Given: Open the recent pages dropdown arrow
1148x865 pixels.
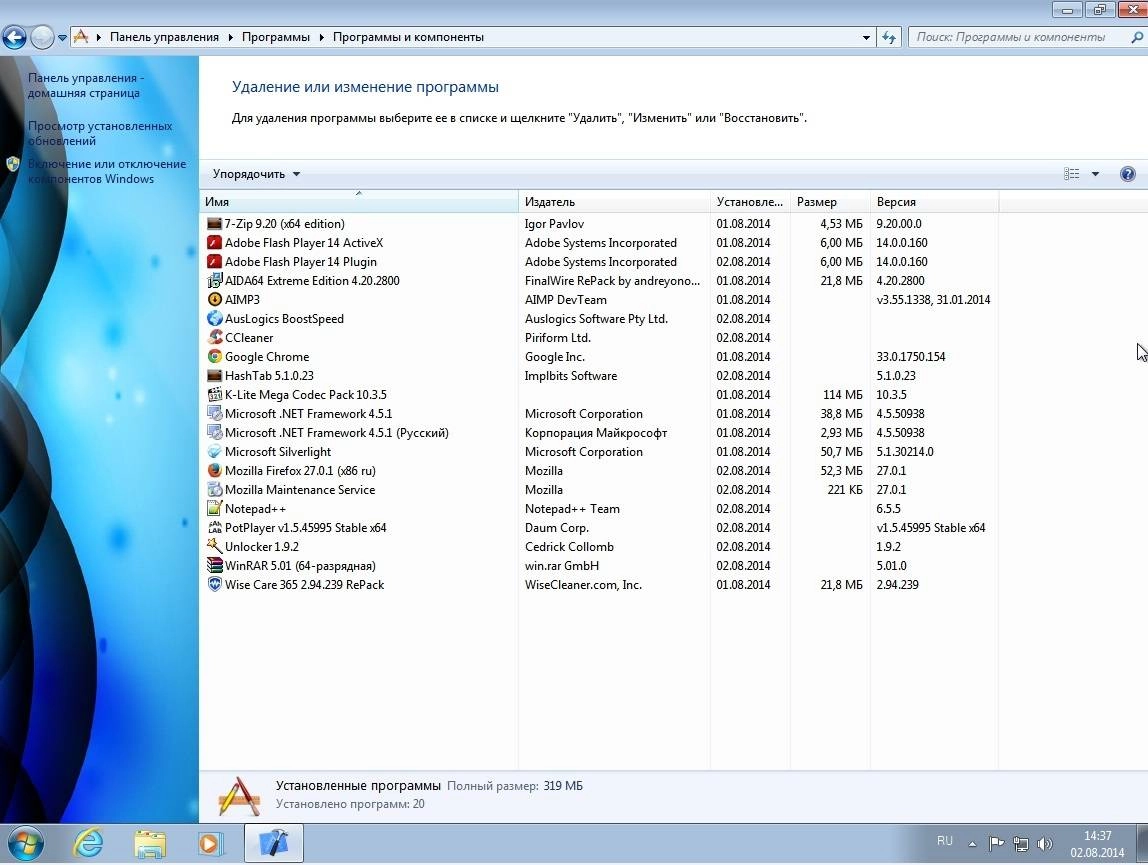Looking at the screenshot, I should point(62,37).
